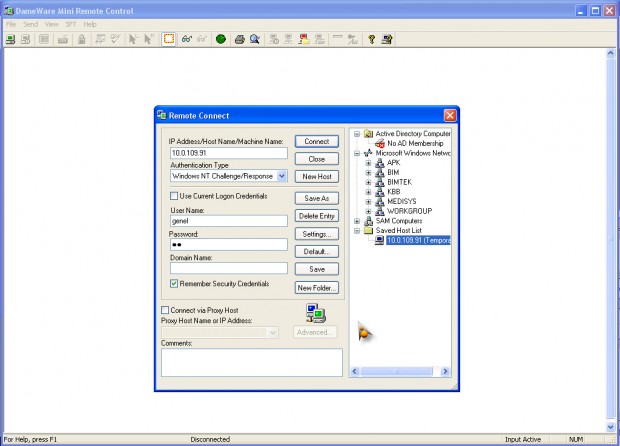Screen dimensions: 620x446
Task: Click the highlighted orange dashed square icon
Action: 169,39
